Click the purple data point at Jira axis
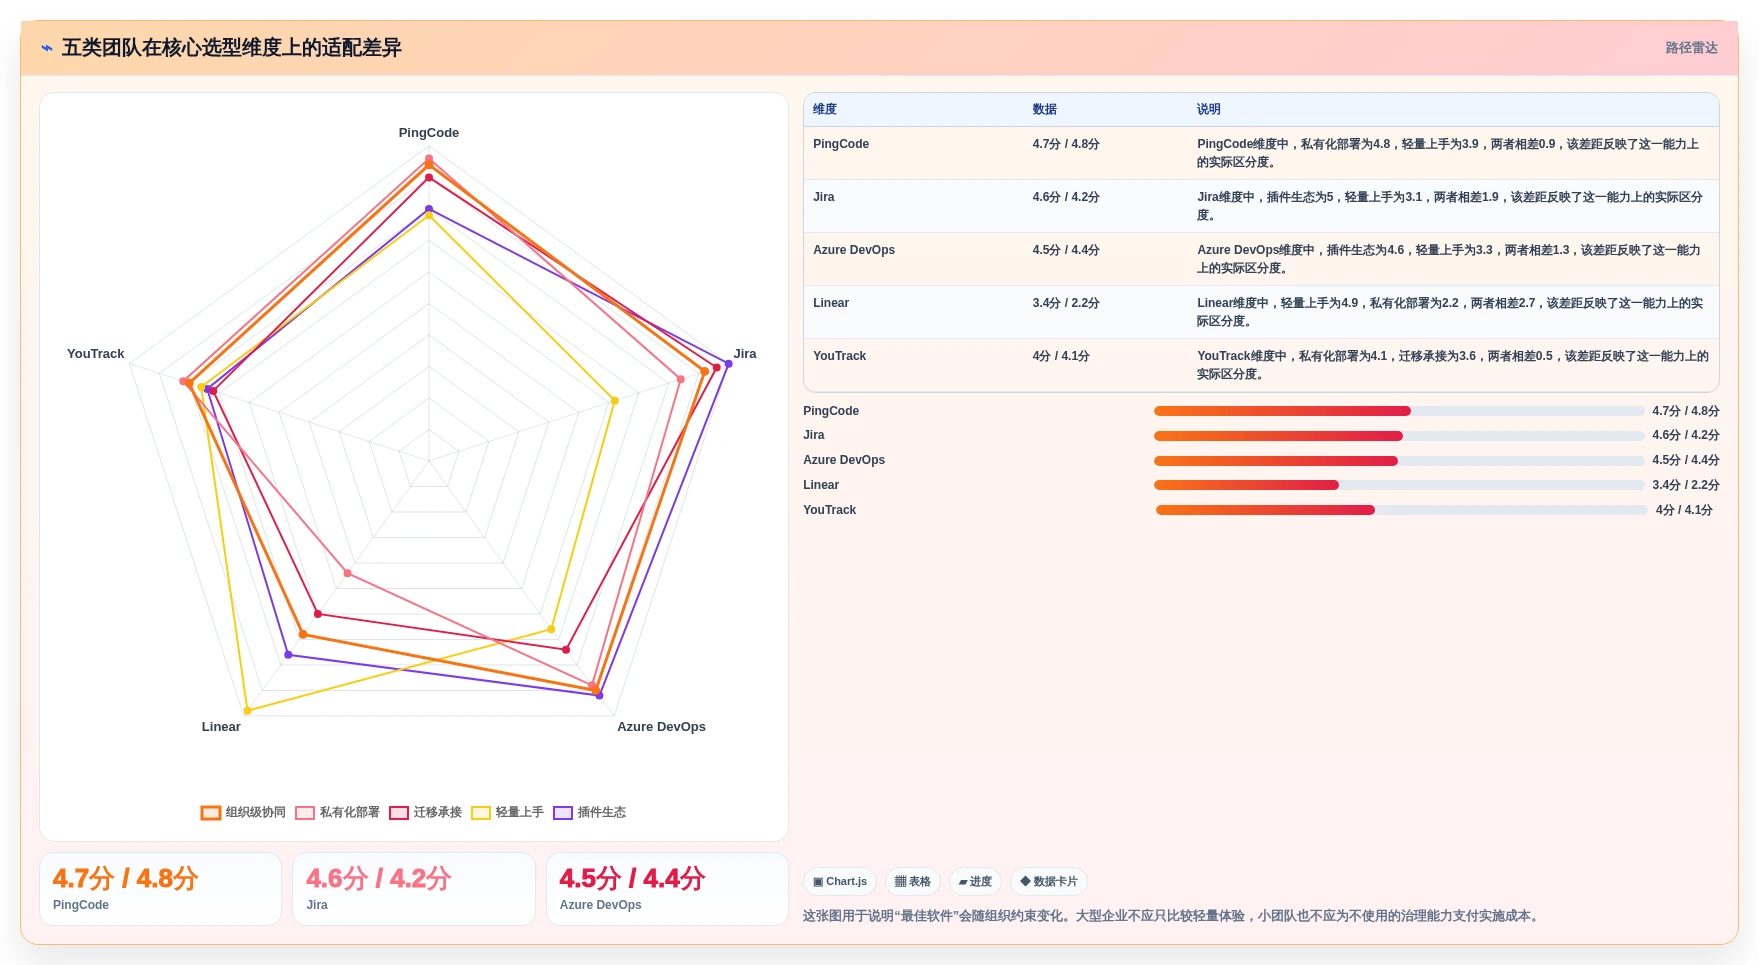 click(728, 364)
